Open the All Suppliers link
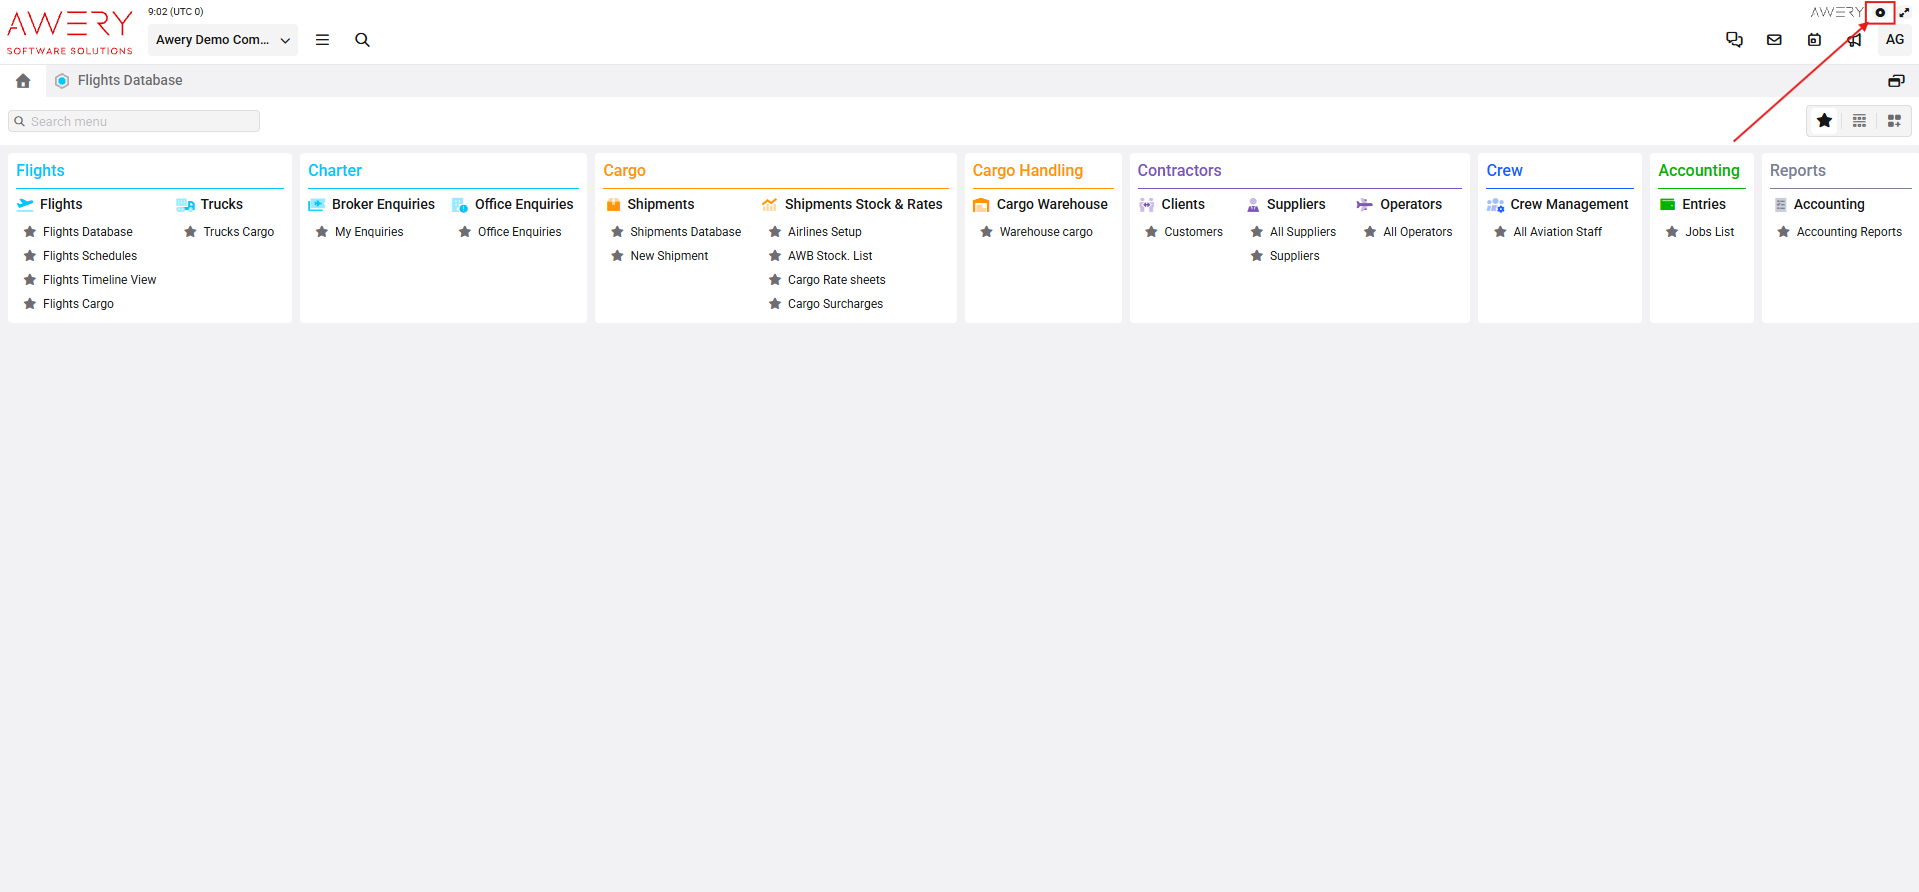The width and height of the screenshot is (1919, 892). 1303,232
